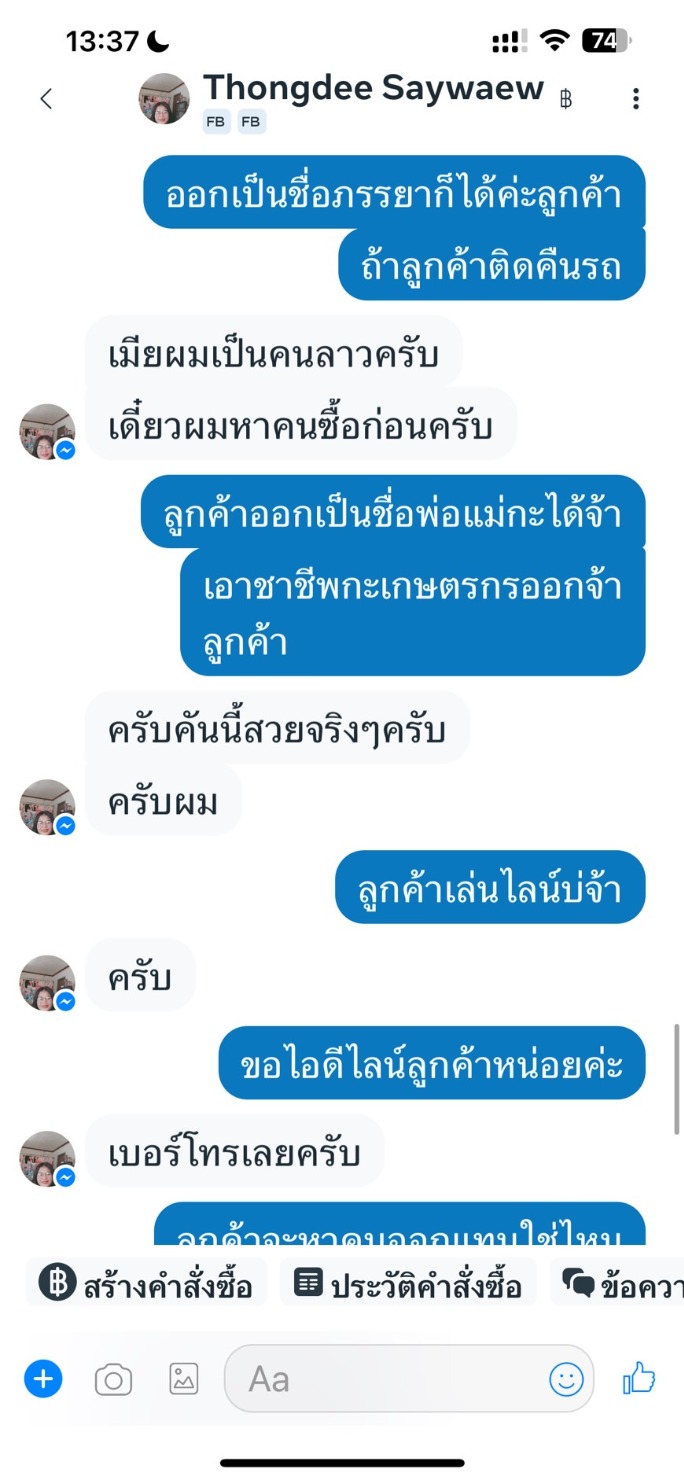Open the photo gallery icon
The width and height of the screenshot is (684, 1480).
(x=183, y=1379)
